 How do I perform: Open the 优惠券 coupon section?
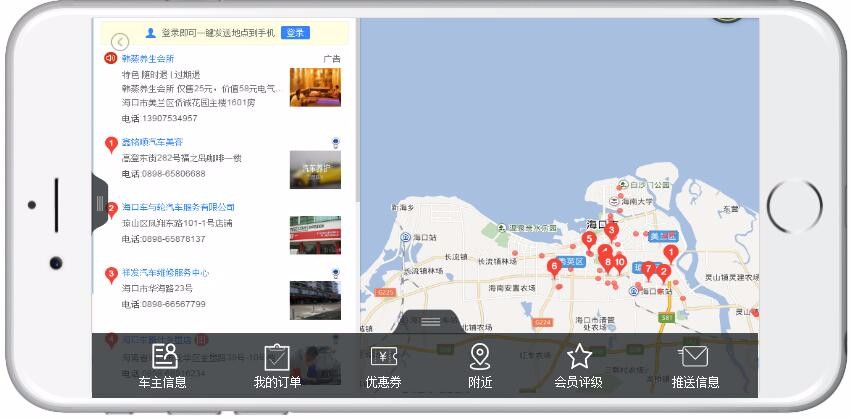(x=384, y=365)
